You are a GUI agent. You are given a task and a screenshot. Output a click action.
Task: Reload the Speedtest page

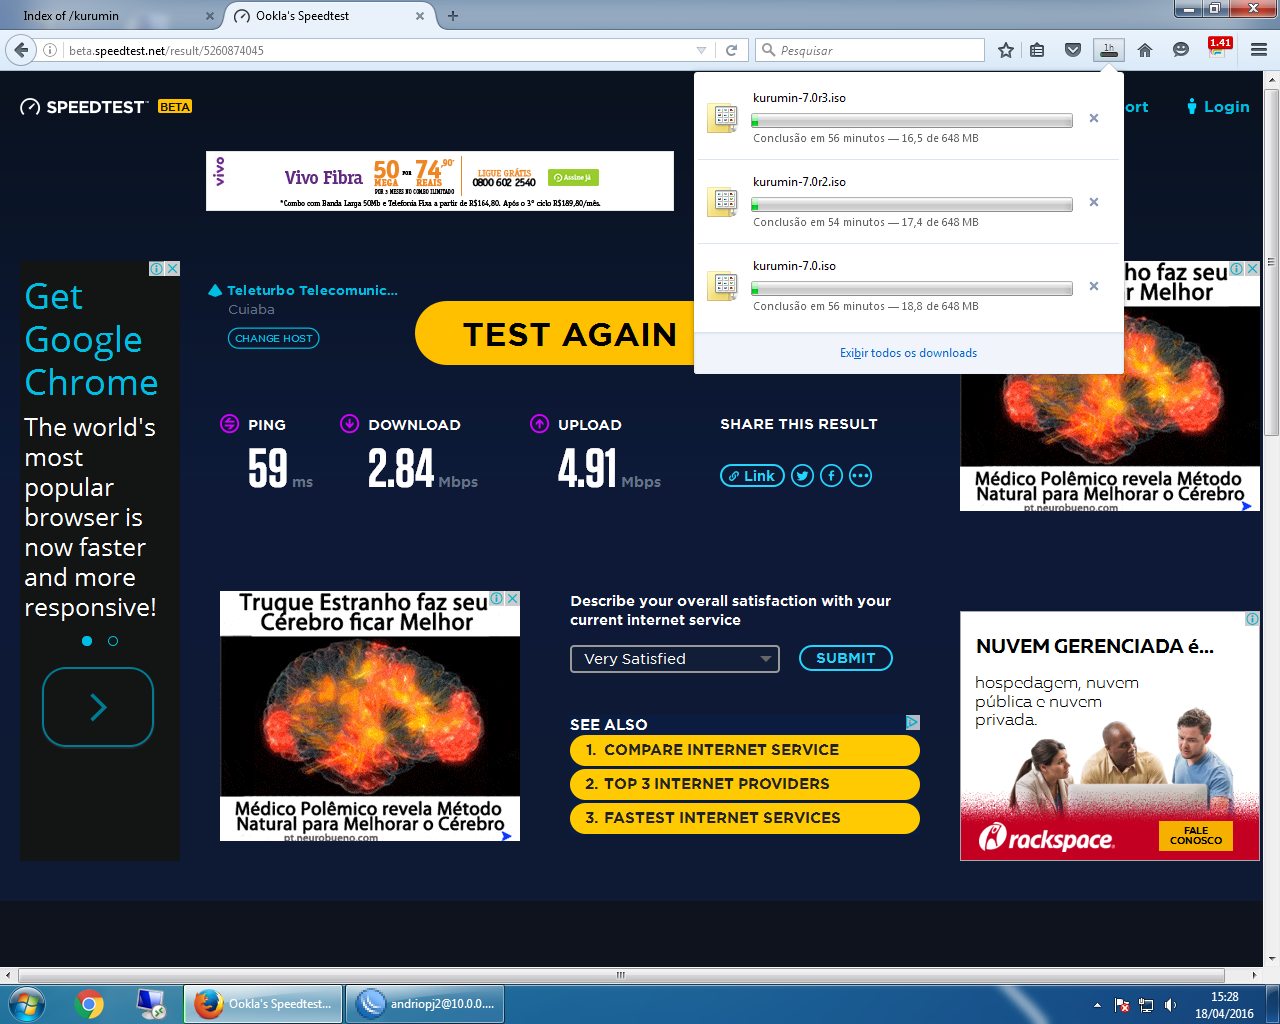tap(732, 50)
